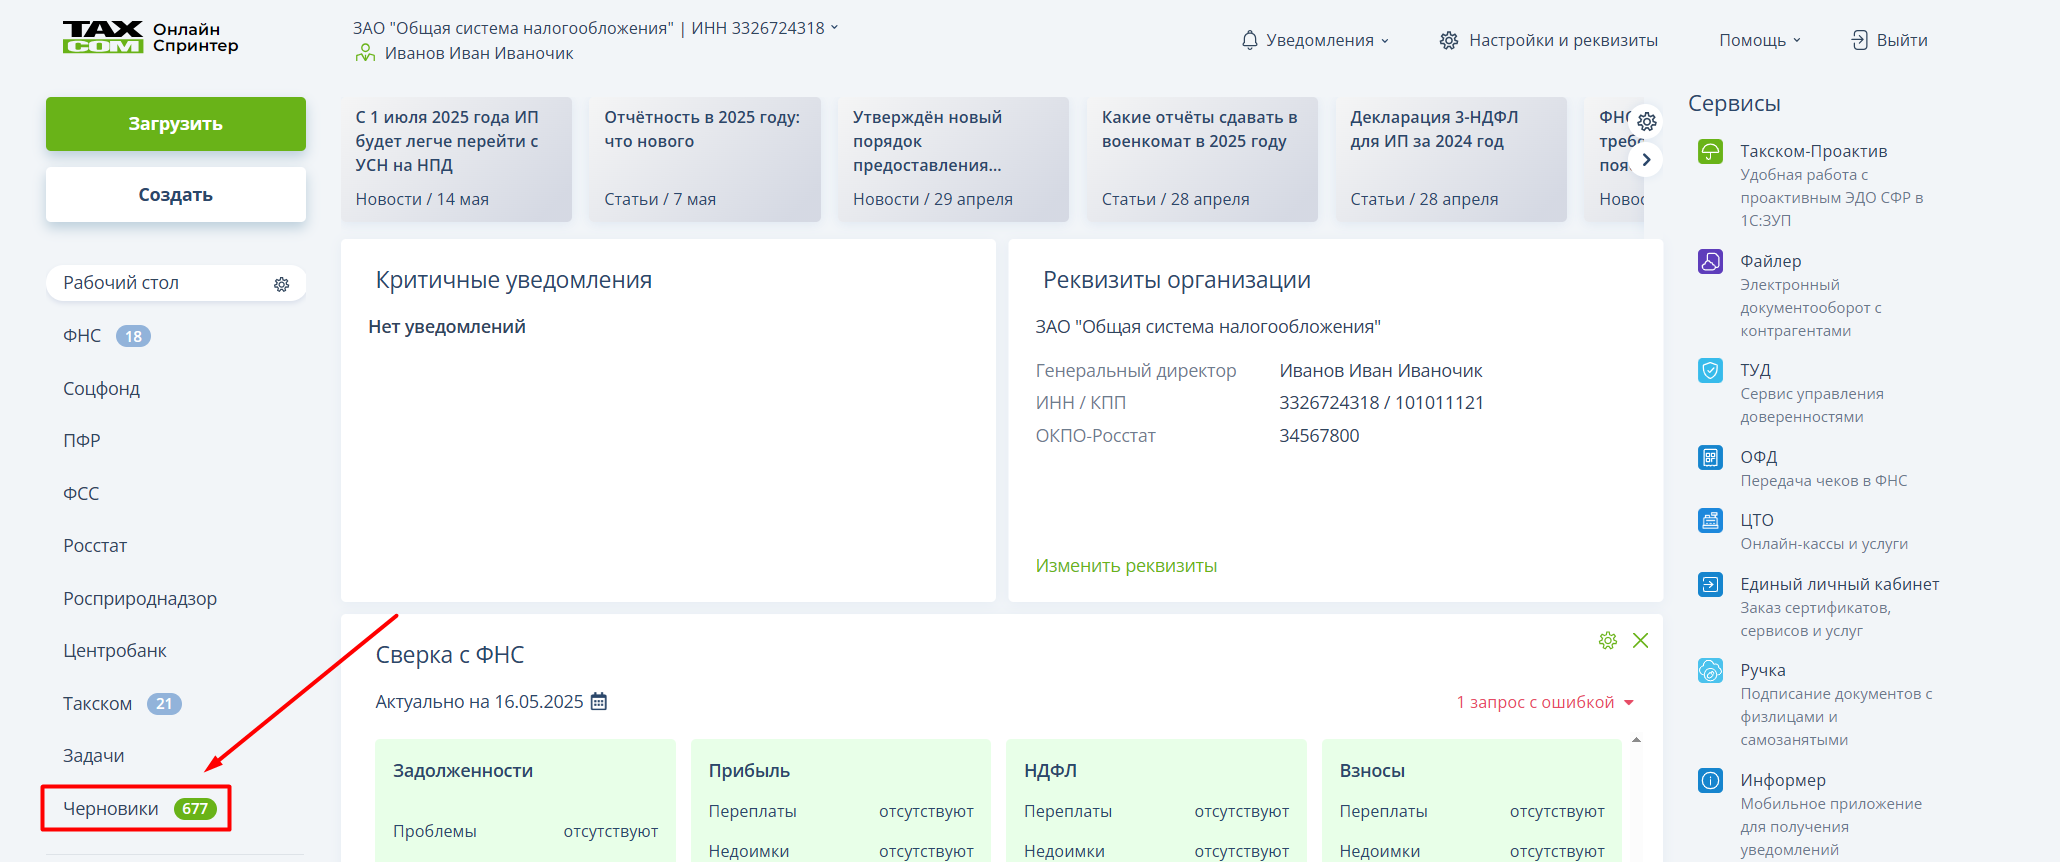Click the Прибыль card
The height and width of the screenshot is (862, 2060).
coord(841,800)
